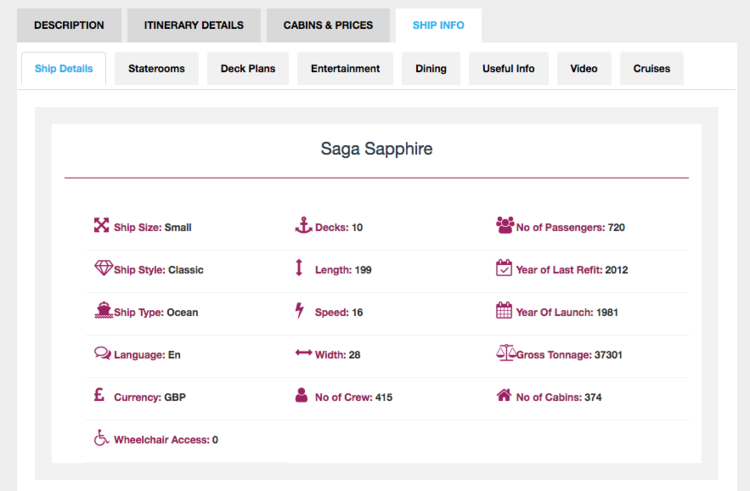This screenshot has height=491, width=750.
Task: Click the 'Gross Tonnage: 37301' text
Action: coord(569,355)
